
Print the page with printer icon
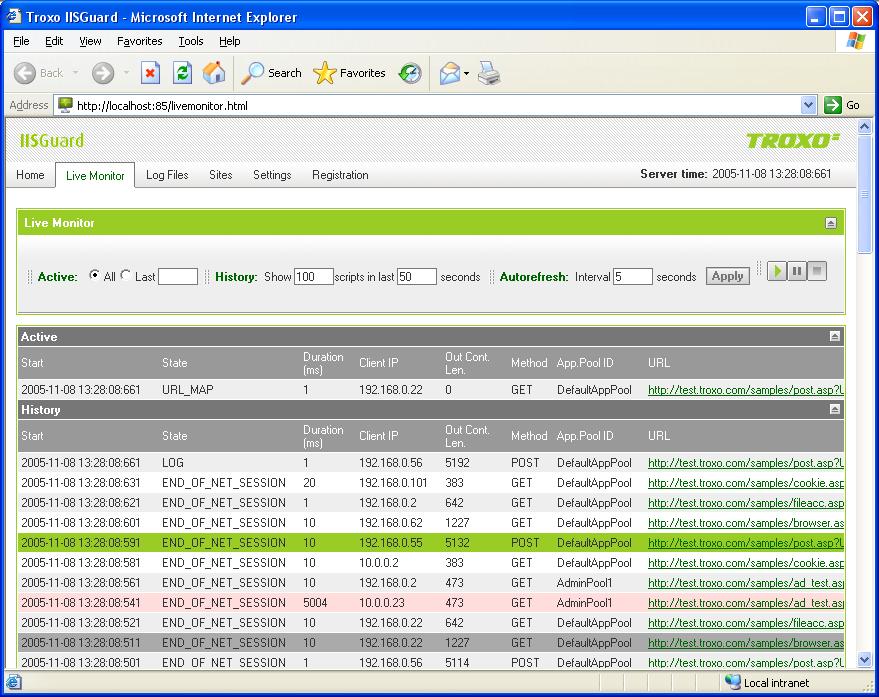pos(489,73)
